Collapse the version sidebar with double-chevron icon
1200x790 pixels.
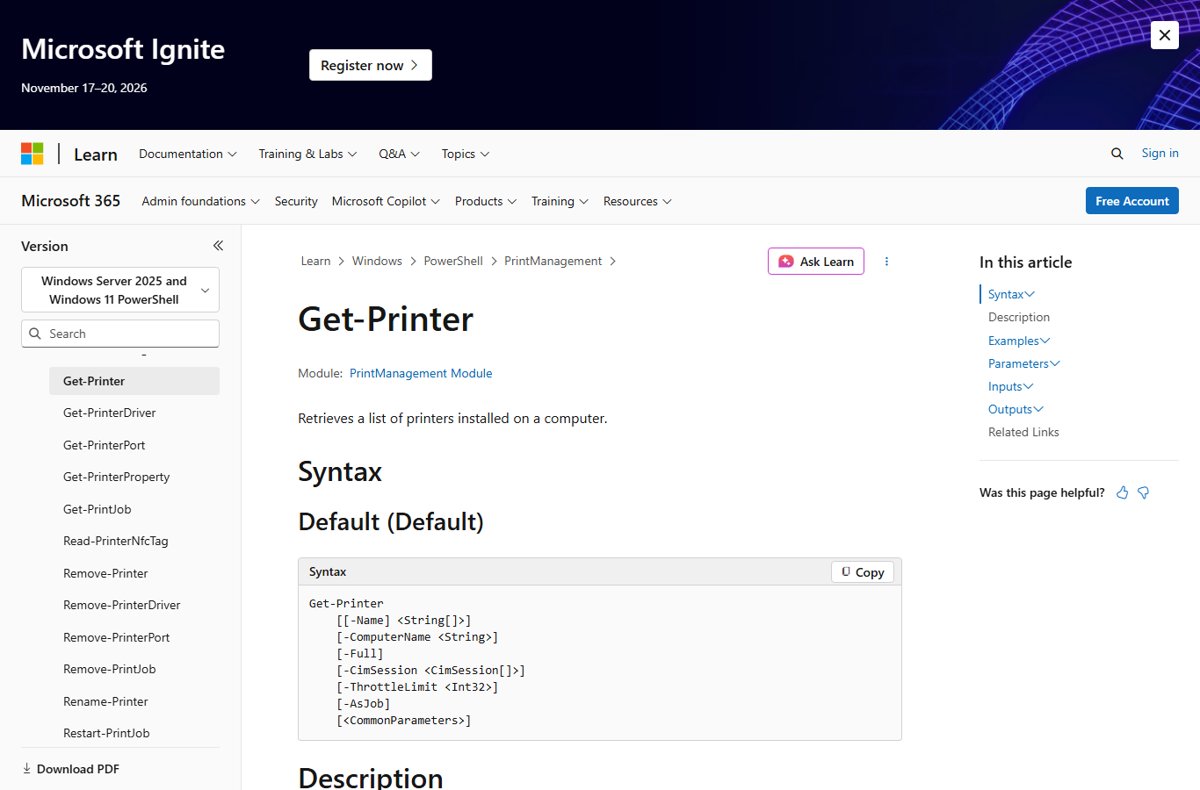218,246
